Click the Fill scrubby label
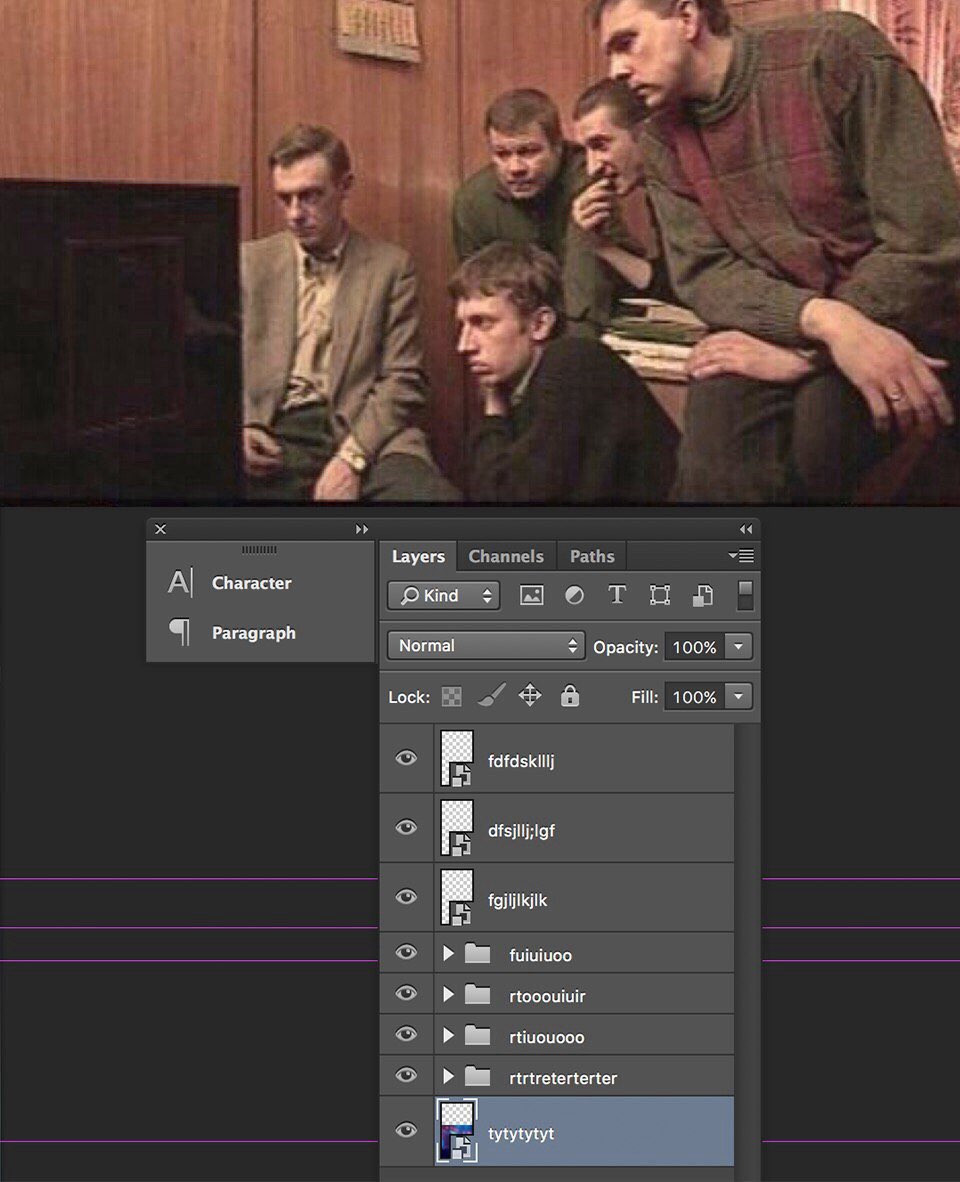The height and width of the screenshot is (1182, 960). [x=644, y=697]
